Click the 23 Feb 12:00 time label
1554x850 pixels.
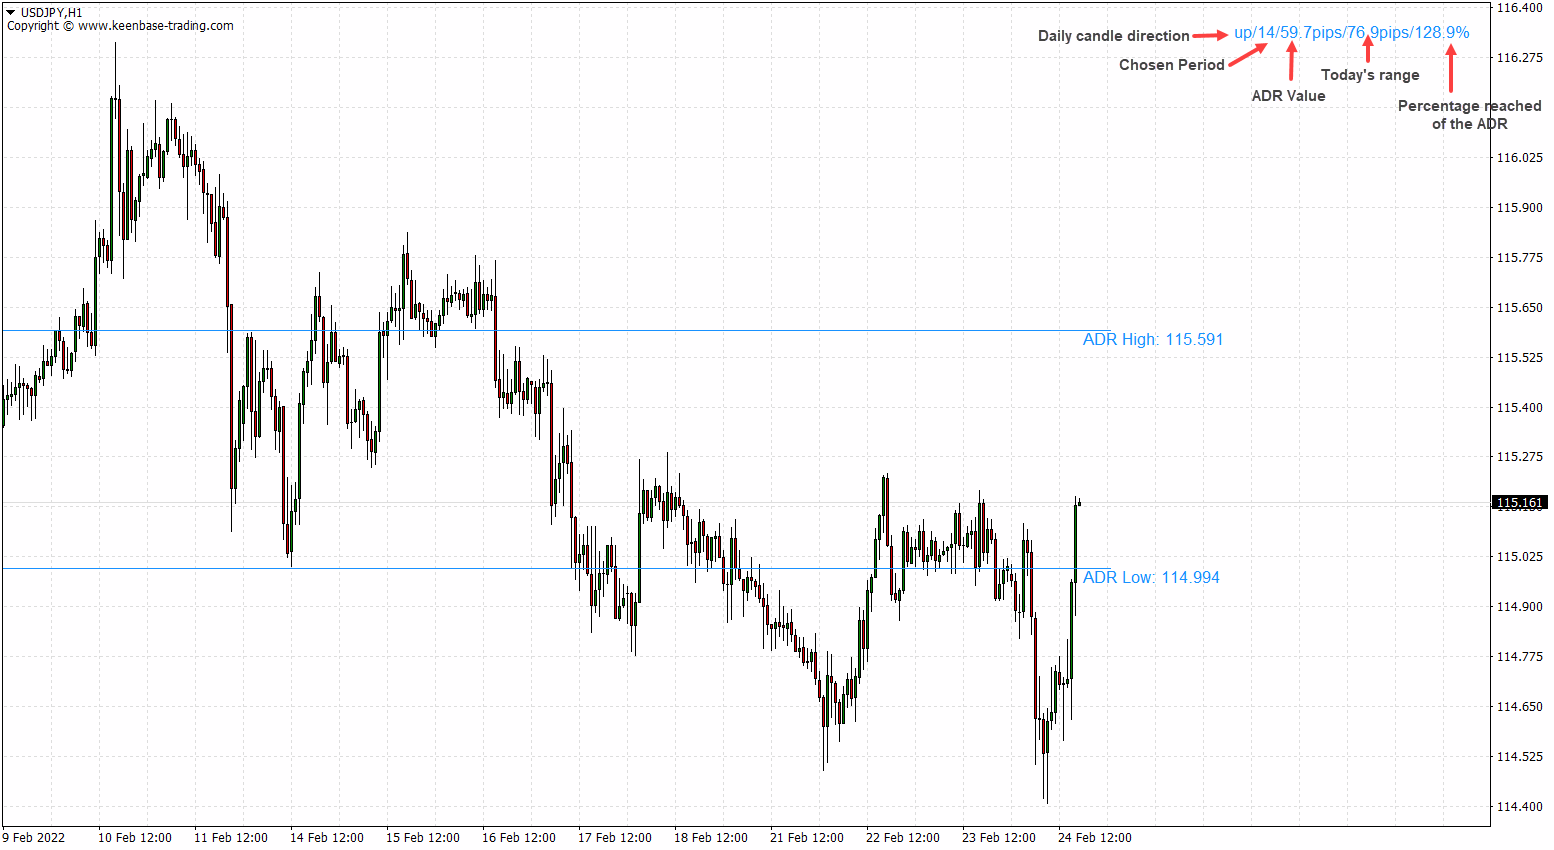[999, 838]
